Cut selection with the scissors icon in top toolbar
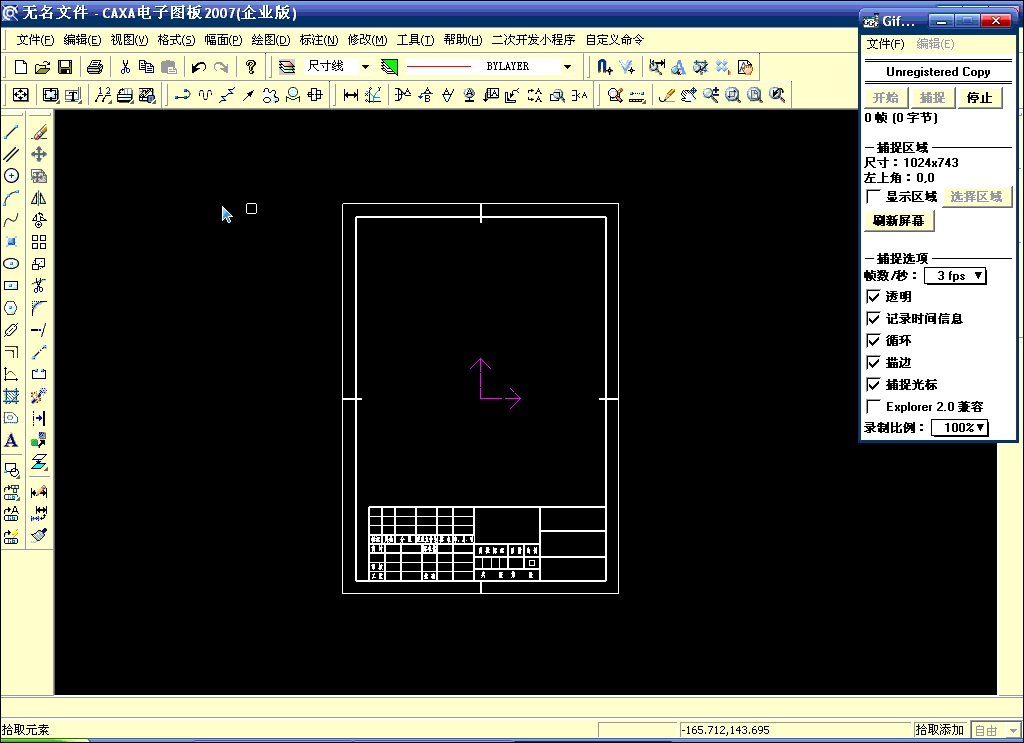The width and height of the screenshot is (1024, 743). point(125,67)
